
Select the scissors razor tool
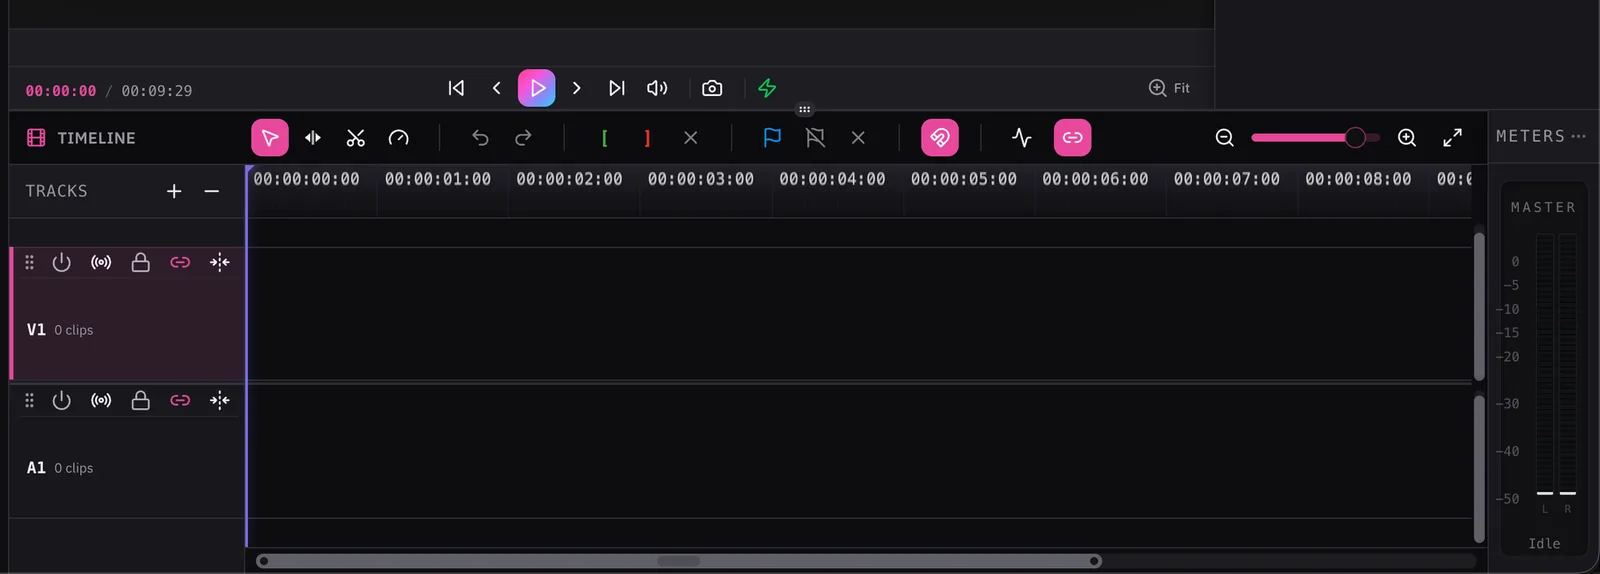[356, 138]
